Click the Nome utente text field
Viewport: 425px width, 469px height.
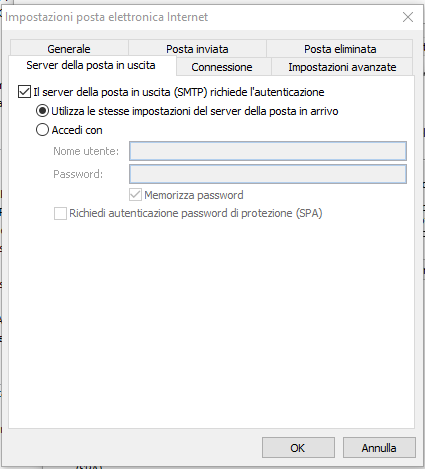pyautogui.click(x=268, y=151)
